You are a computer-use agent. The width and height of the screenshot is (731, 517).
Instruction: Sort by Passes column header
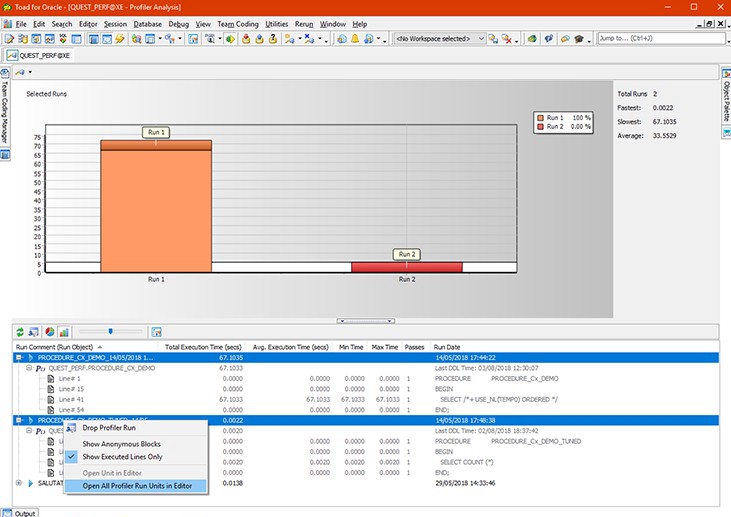pyautogui.click(x=414, y=347)
